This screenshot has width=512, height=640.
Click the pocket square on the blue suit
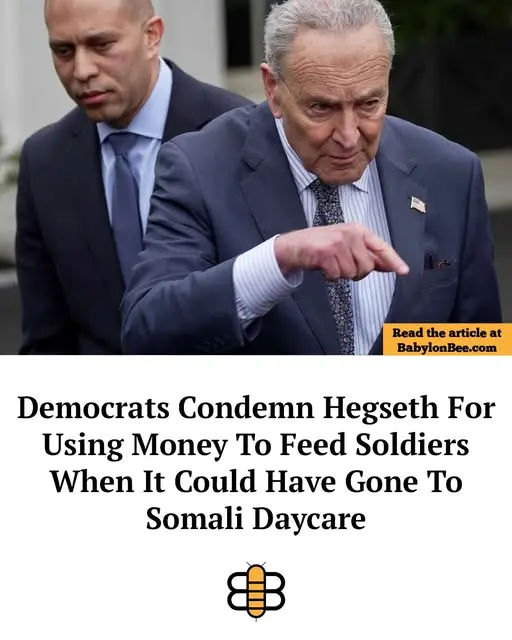coord(438,262)
